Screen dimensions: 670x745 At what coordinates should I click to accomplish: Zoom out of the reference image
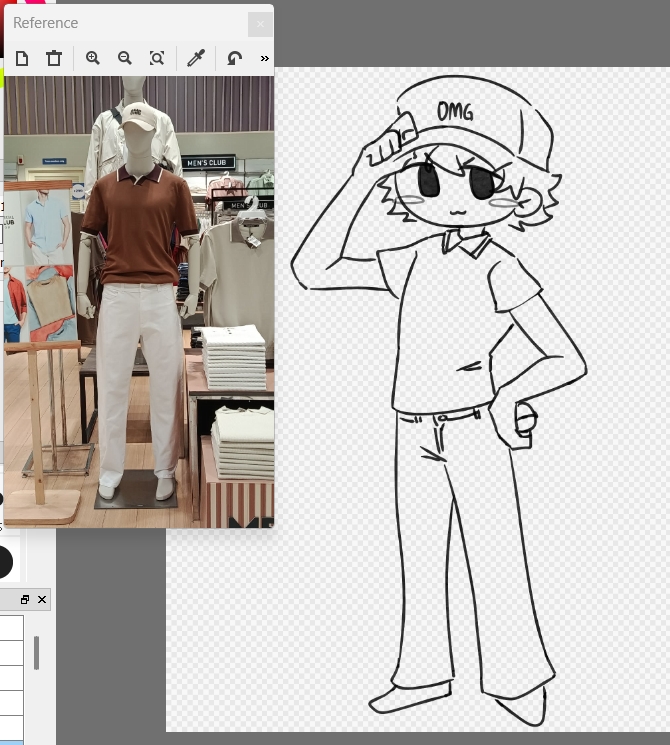click(x=125, y=59)
